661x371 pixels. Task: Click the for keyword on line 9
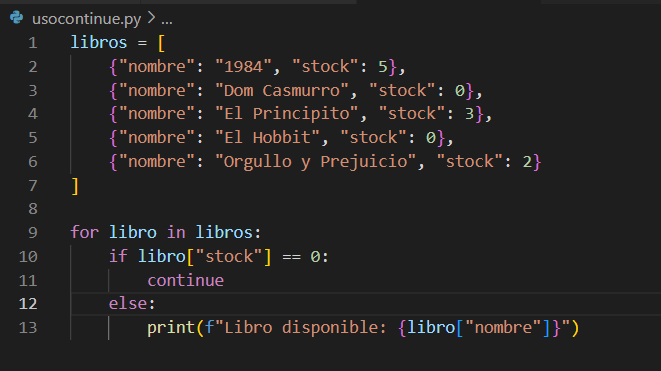point(84,232)
